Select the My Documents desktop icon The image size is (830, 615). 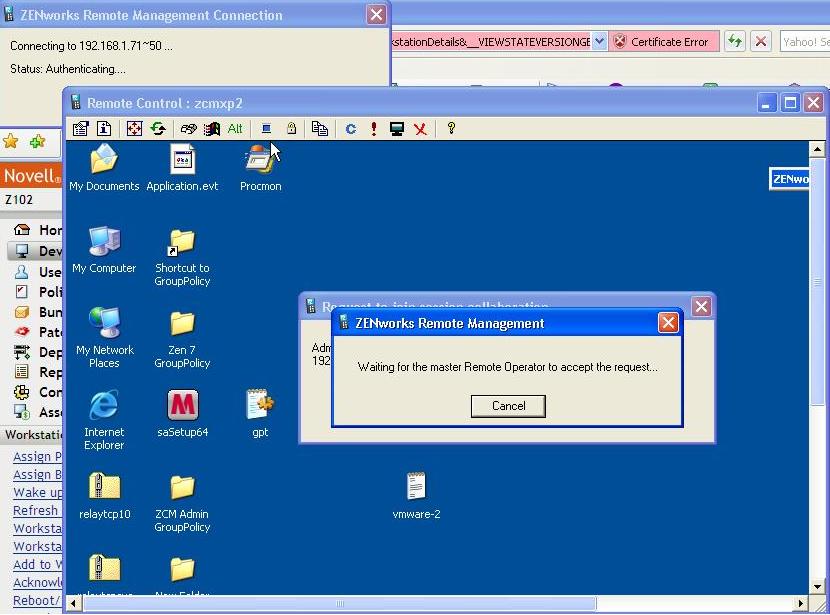pos(104,167)
